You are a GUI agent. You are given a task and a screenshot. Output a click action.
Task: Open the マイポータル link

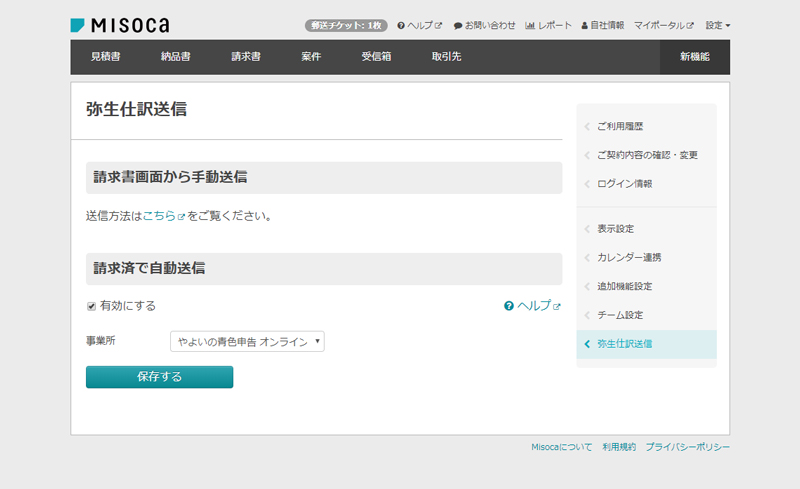664,26
